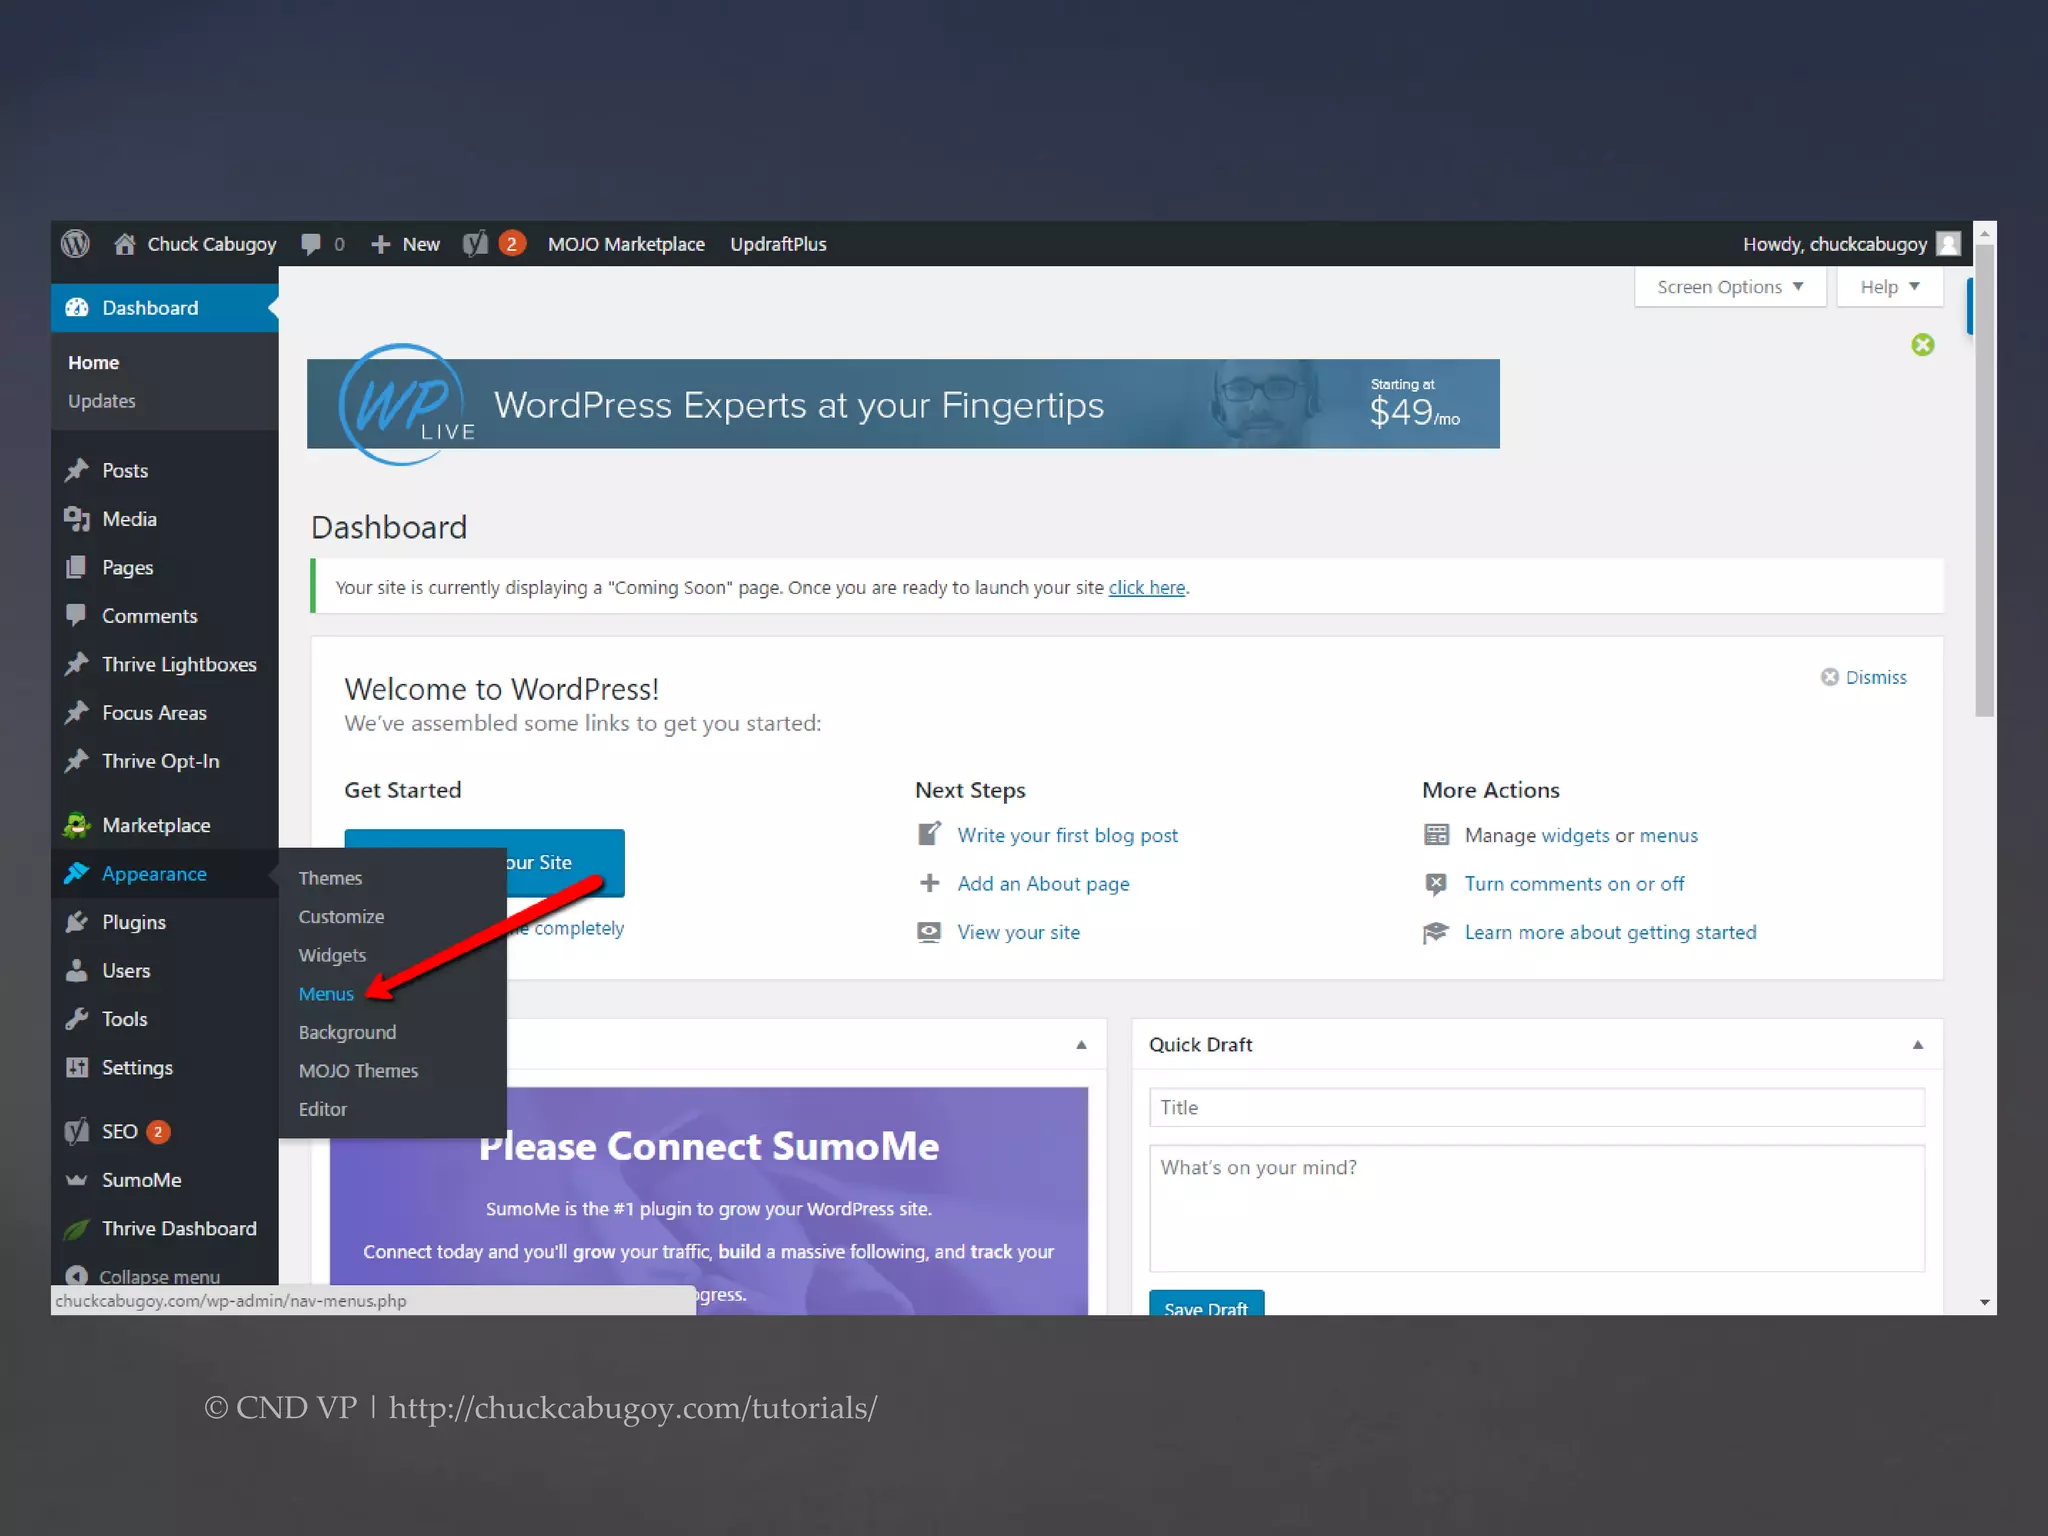Open Background in Appearance submenu
The image size is (2048, 1536).
347,1032
